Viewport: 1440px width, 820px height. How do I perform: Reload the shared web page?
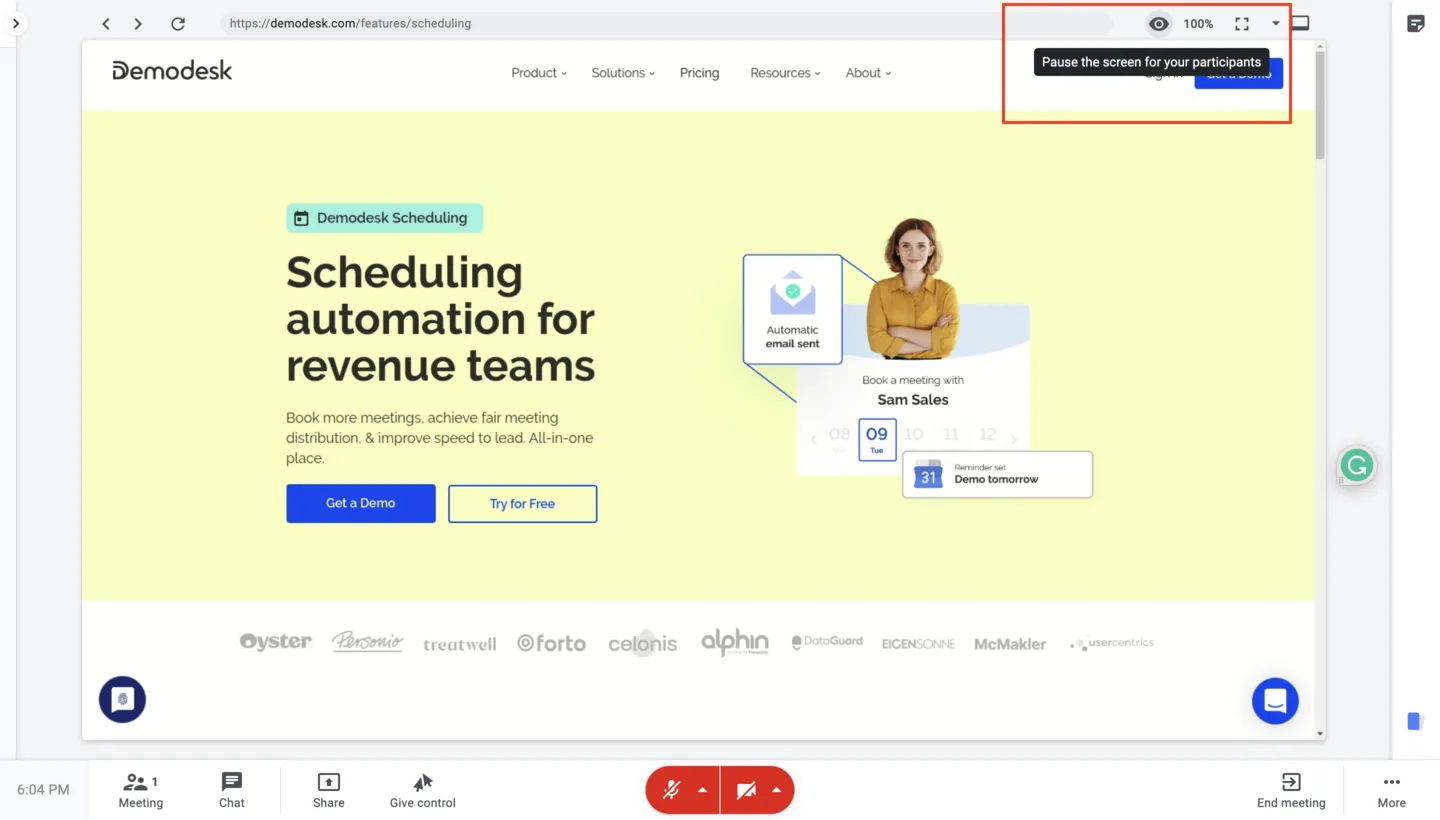178,23
